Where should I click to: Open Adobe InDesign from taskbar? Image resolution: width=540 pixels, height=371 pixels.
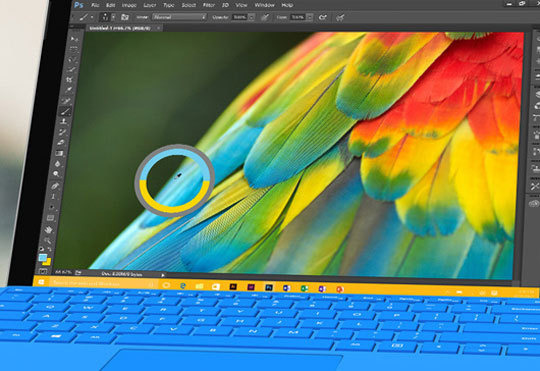(251, 287)
